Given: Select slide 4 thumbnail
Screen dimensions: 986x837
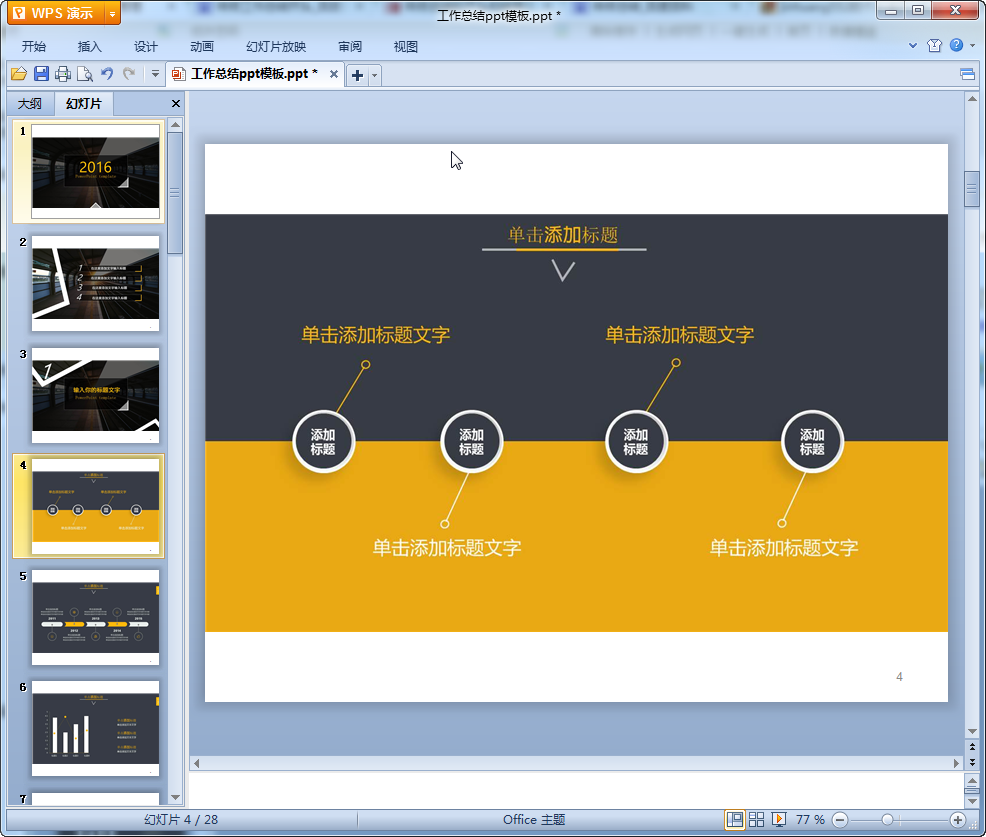Looking at the screenshot, I should pos(96,506).
